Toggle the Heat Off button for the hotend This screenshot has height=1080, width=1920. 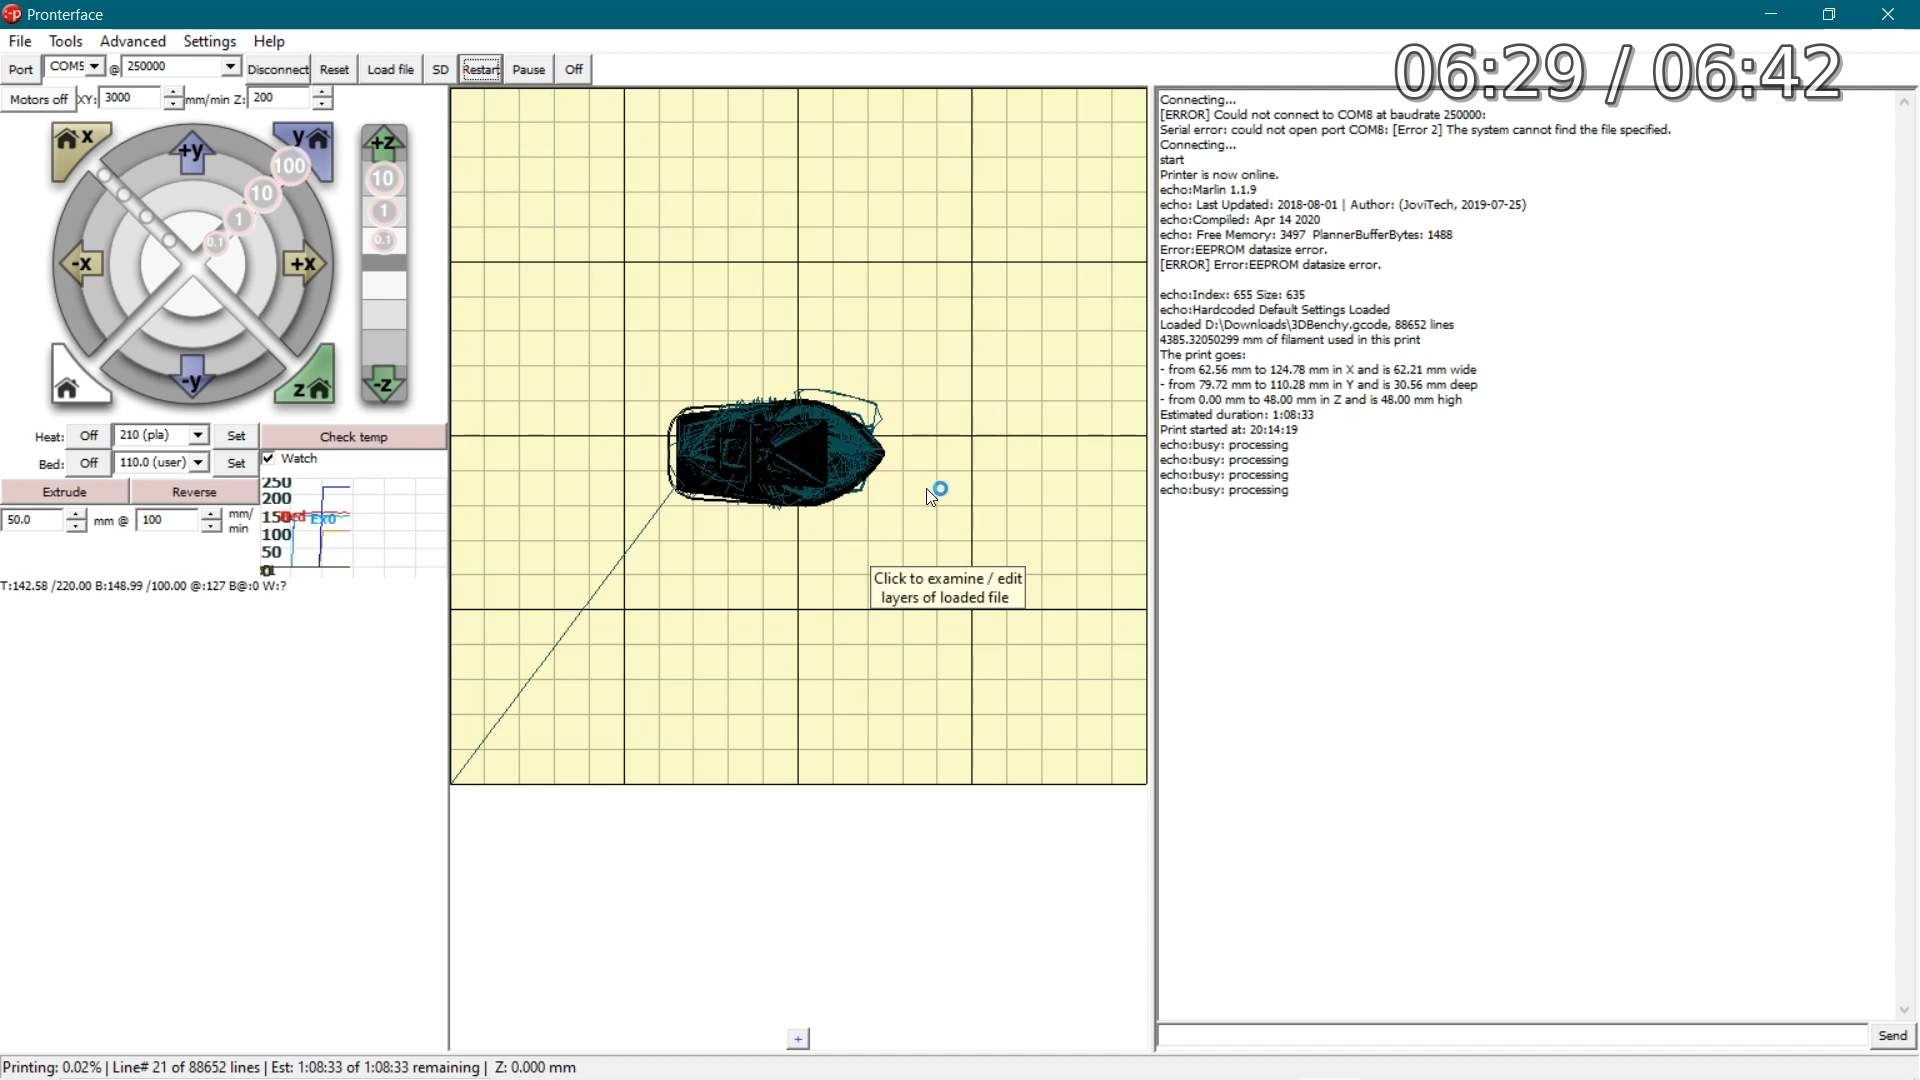click(x=89, y=436)
